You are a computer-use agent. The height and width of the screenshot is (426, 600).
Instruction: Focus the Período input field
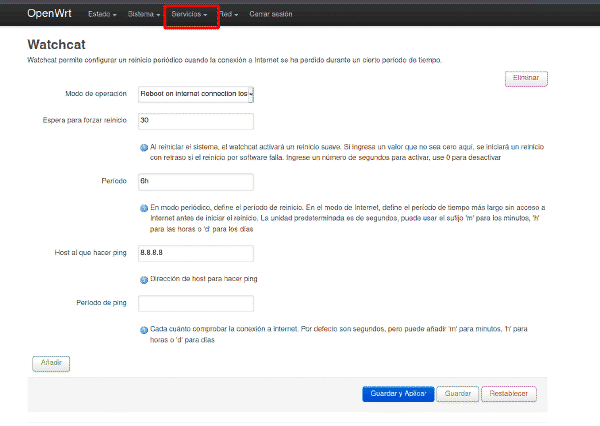point(196,182)
